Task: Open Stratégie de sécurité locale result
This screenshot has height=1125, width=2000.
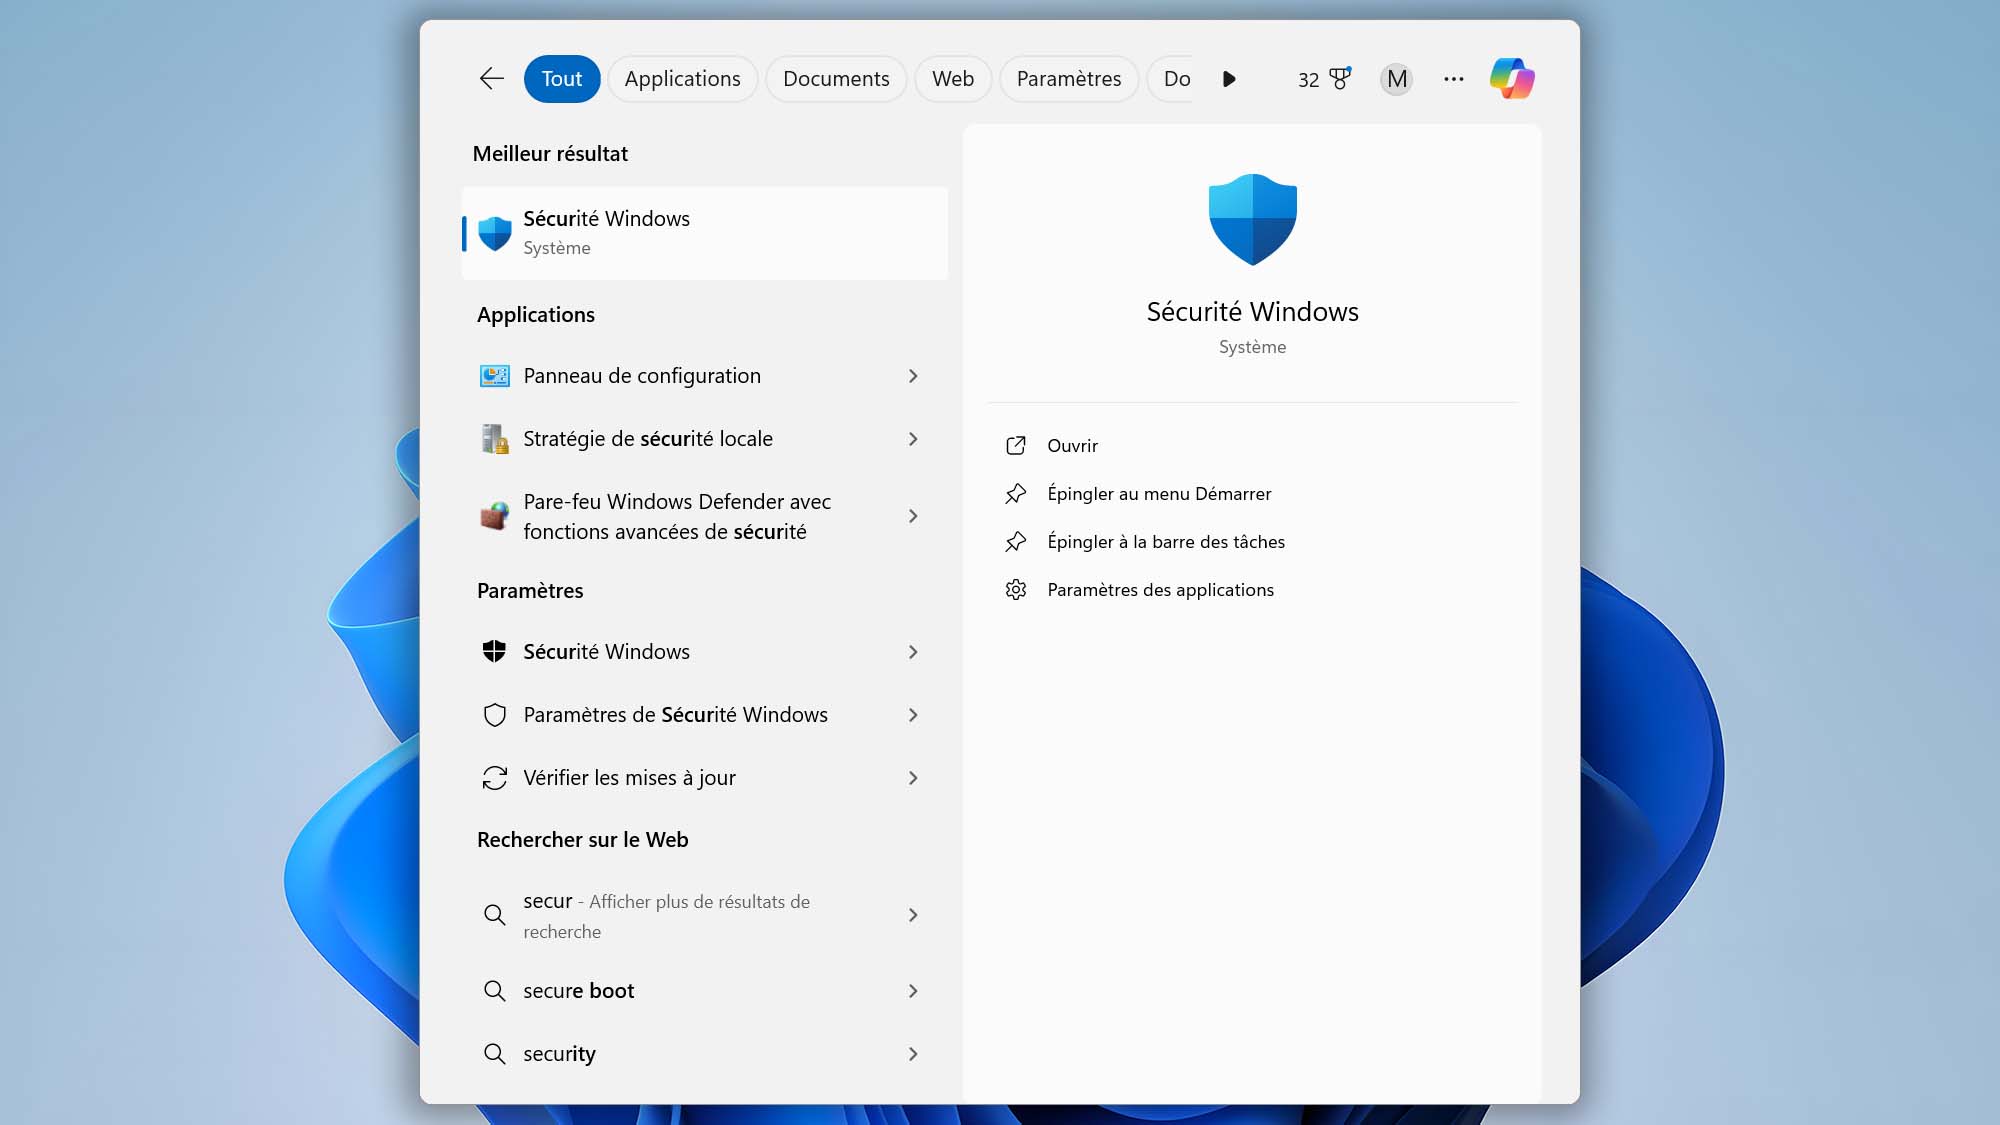Action: tap(705, 439)
